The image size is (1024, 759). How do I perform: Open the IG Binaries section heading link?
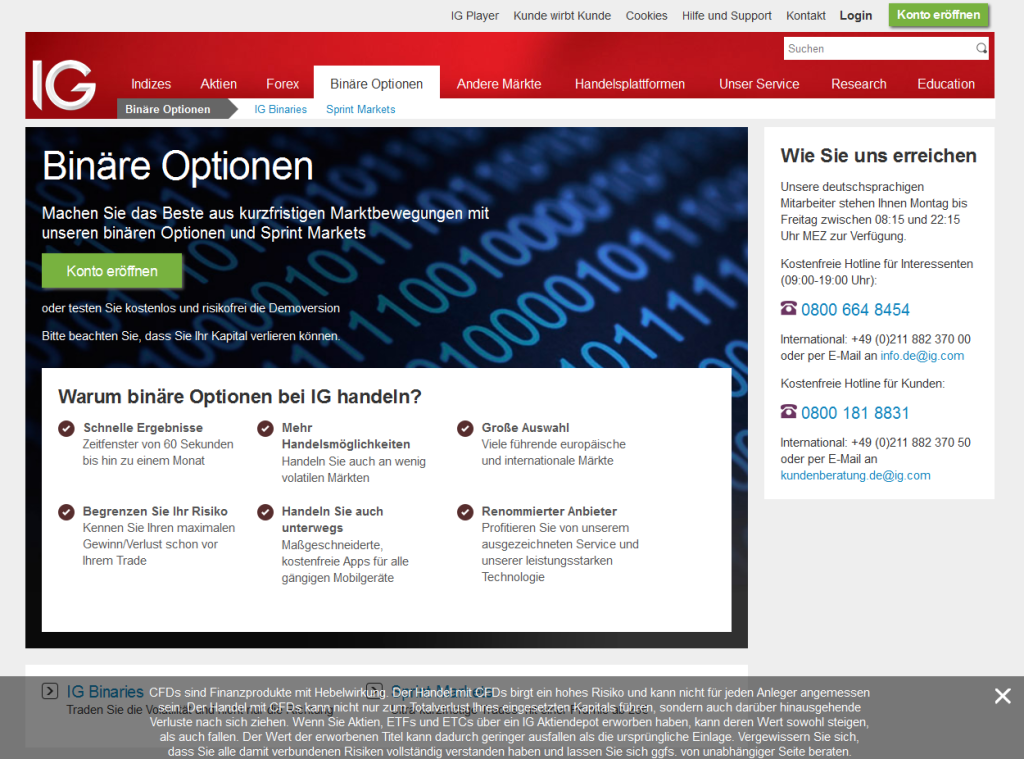pyautogui.click(x=104, y=692)
